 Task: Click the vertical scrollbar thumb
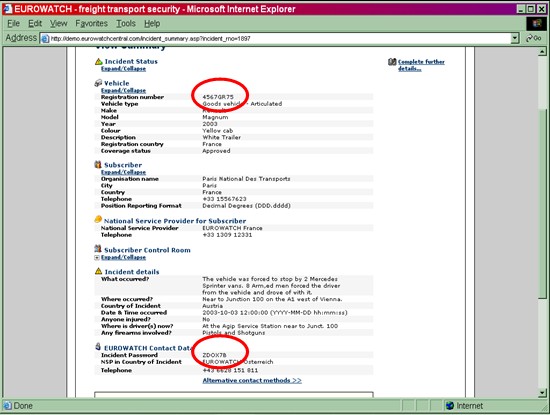542,203
